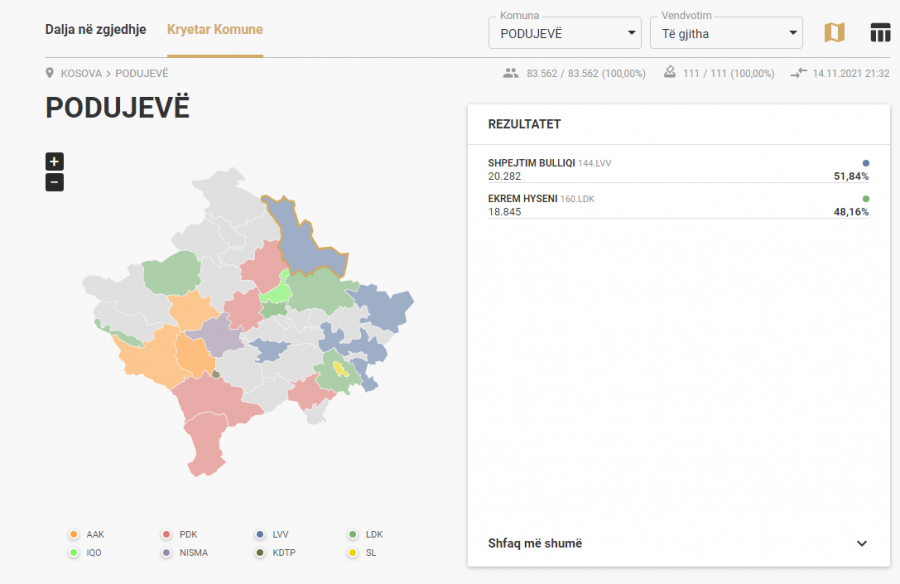900x584 pixels.
Task: Click the PDK legend color dot
Action: (166, 535)
